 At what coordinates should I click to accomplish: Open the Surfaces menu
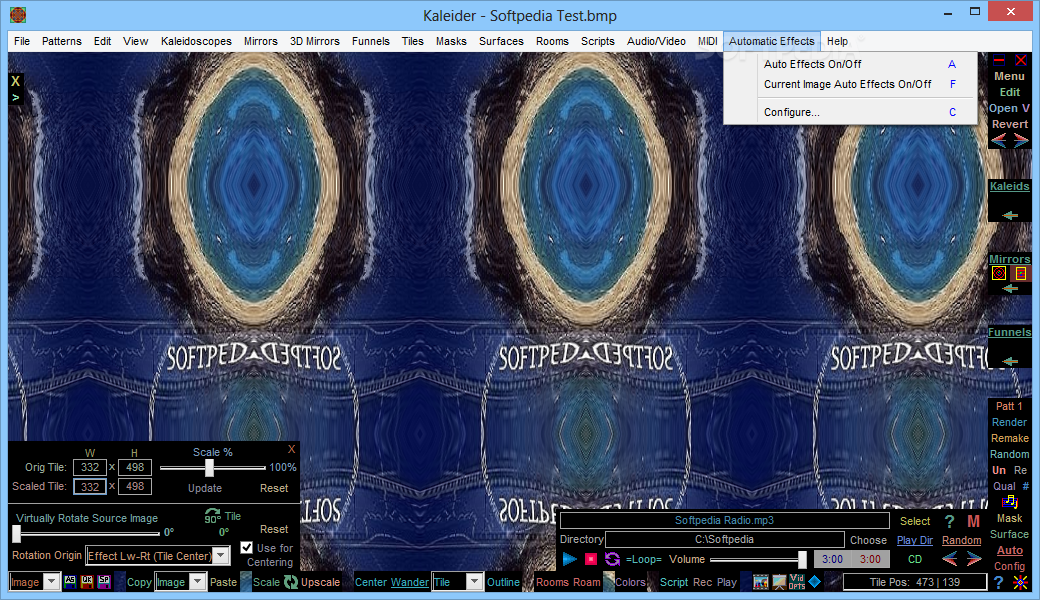(x=501, y=41)
